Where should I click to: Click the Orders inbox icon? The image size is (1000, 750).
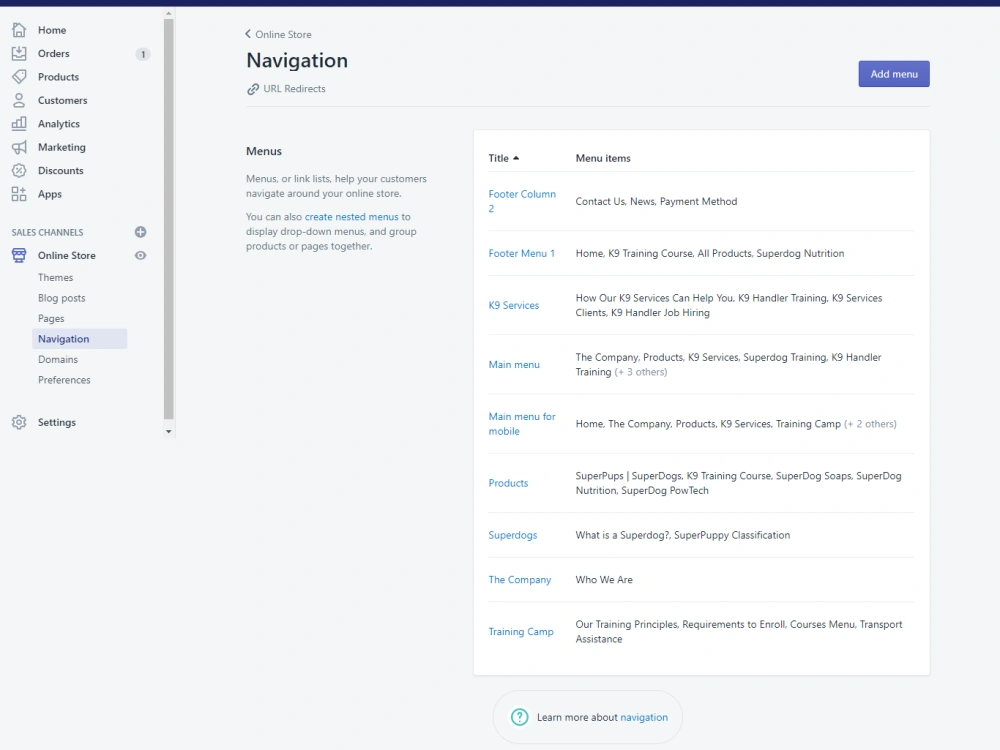(x=19, y=54)
